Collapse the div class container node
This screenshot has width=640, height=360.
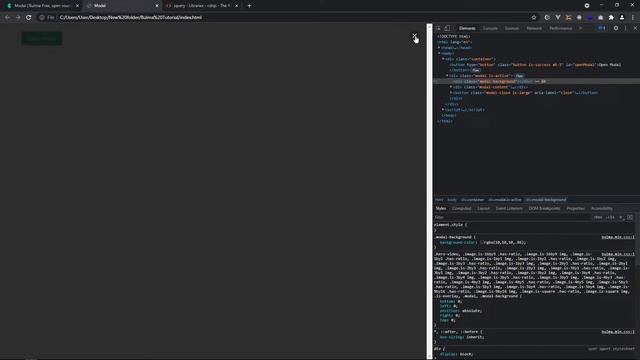443,59
